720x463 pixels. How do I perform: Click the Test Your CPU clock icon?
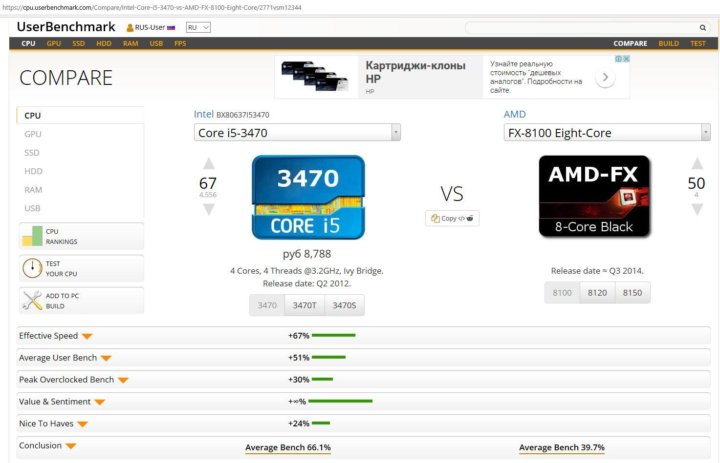pyautogui.click(x=31, y=268)
